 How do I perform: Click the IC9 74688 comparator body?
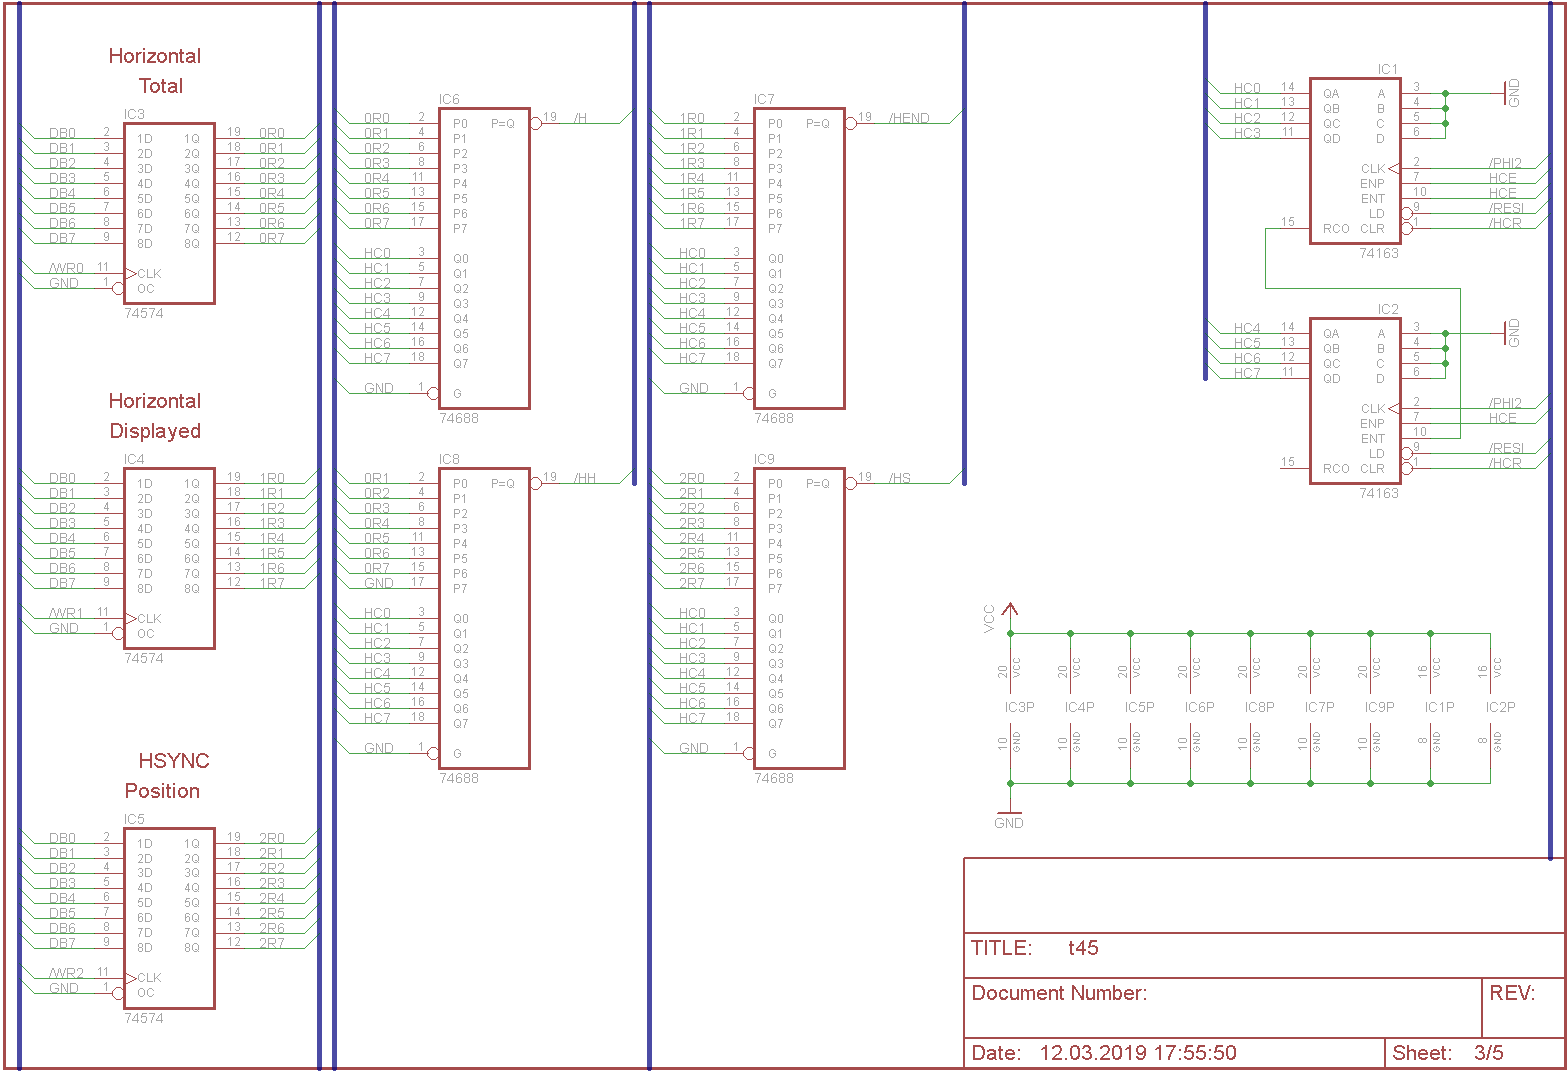pyautogui.click(x=799, y=618)
